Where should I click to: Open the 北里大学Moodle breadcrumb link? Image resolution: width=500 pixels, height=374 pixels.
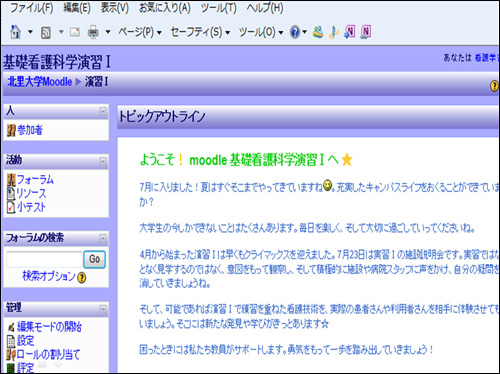[40, 82]
